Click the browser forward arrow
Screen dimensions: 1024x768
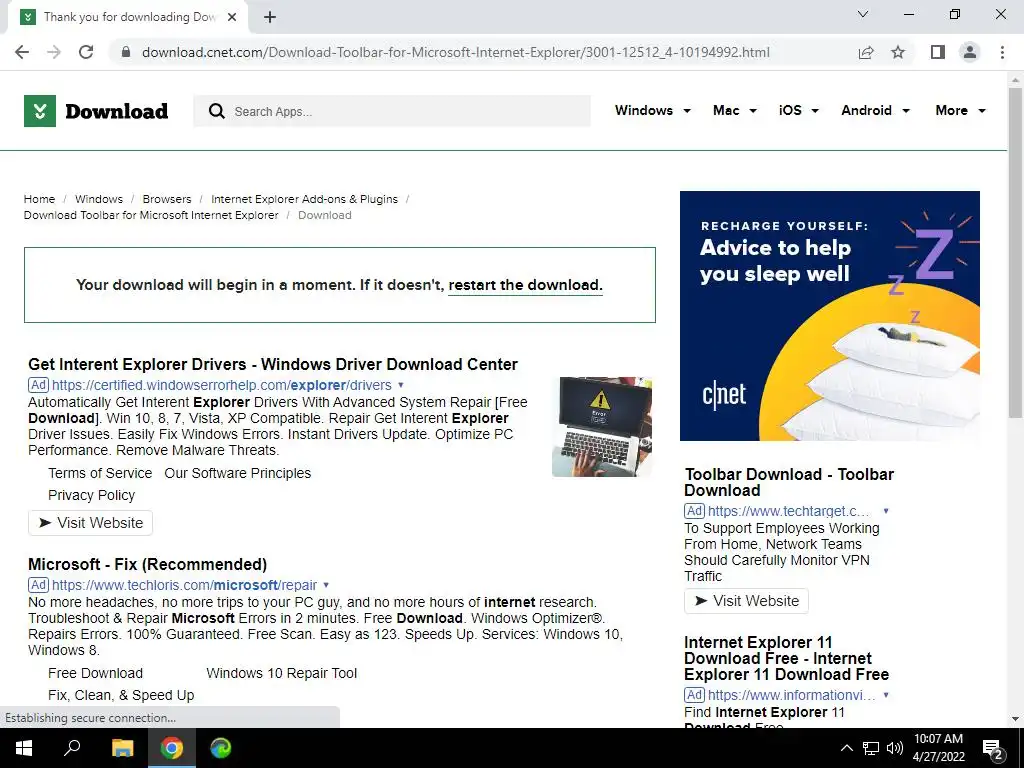pos(54,52)
